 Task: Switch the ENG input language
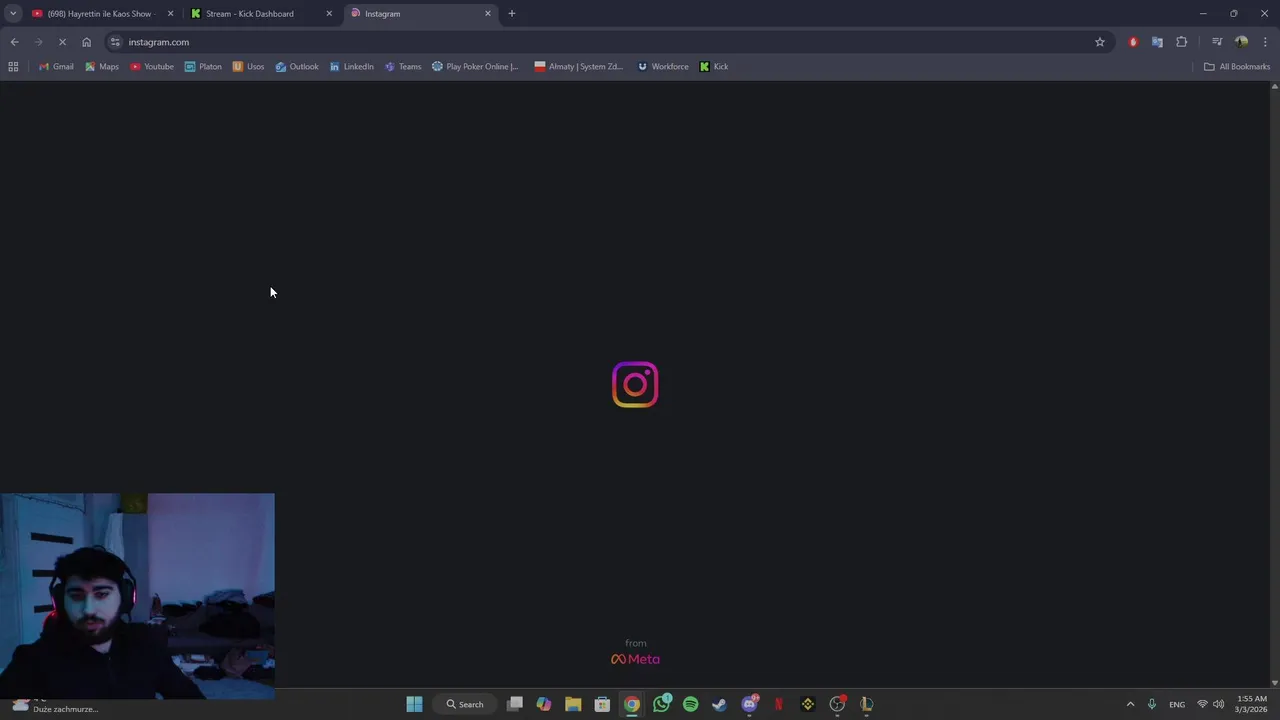1177,704
